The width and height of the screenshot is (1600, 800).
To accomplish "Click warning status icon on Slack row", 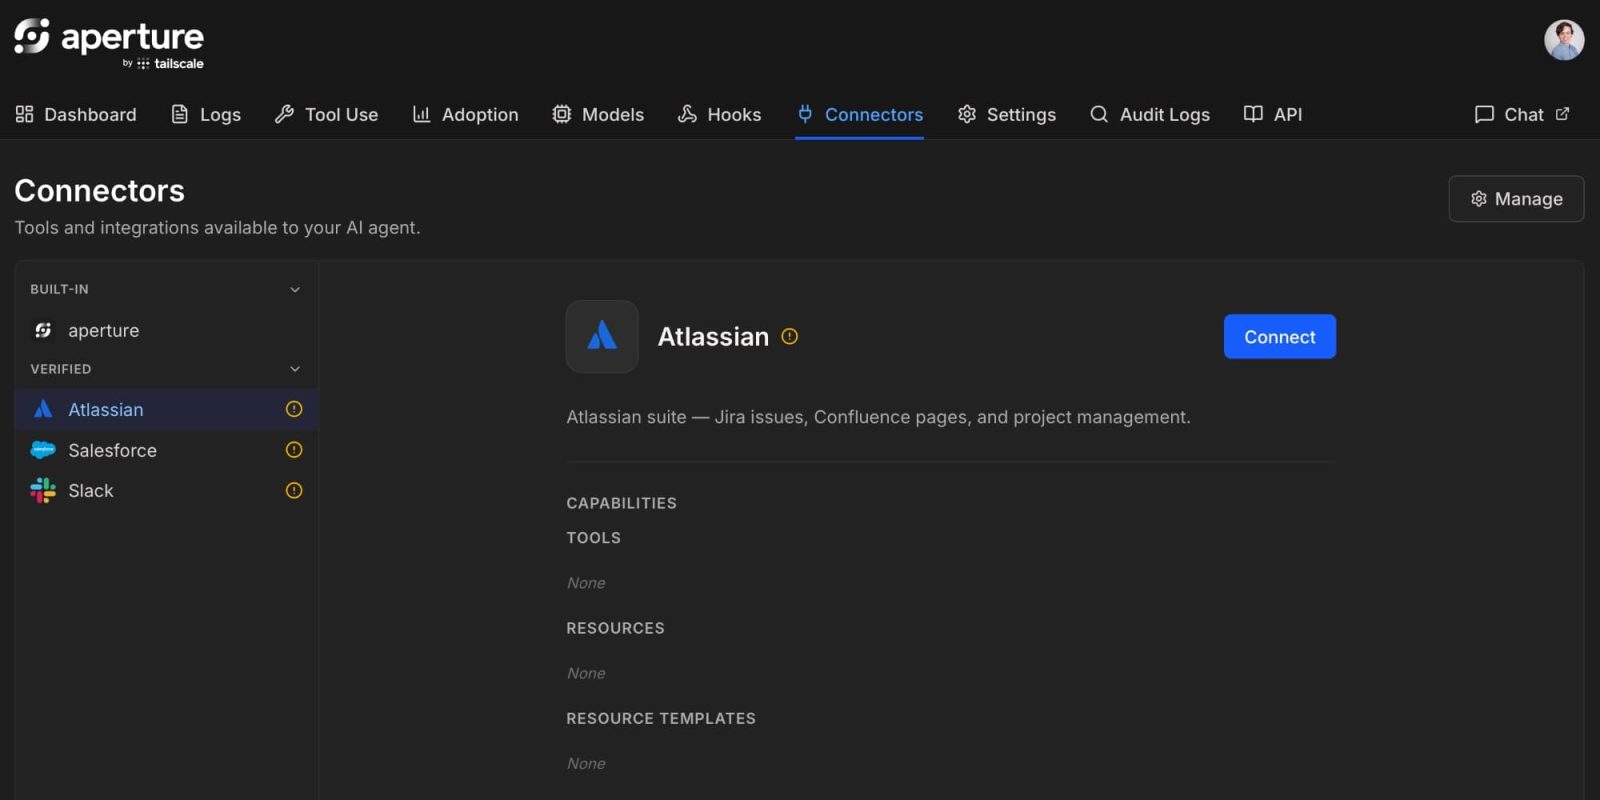I will pyautogui.click(x=294, y=490).
